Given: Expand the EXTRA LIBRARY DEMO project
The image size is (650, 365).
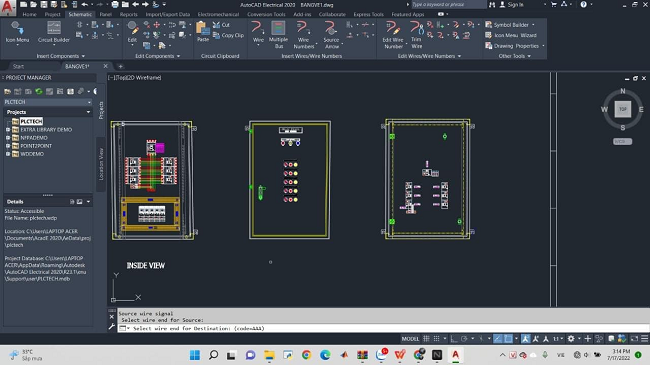Looking at the screenshot, I should coord(8,130).
